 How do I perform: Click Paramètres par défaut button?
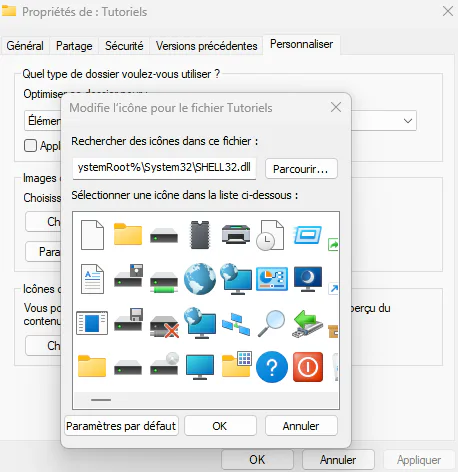coord(121,426)
